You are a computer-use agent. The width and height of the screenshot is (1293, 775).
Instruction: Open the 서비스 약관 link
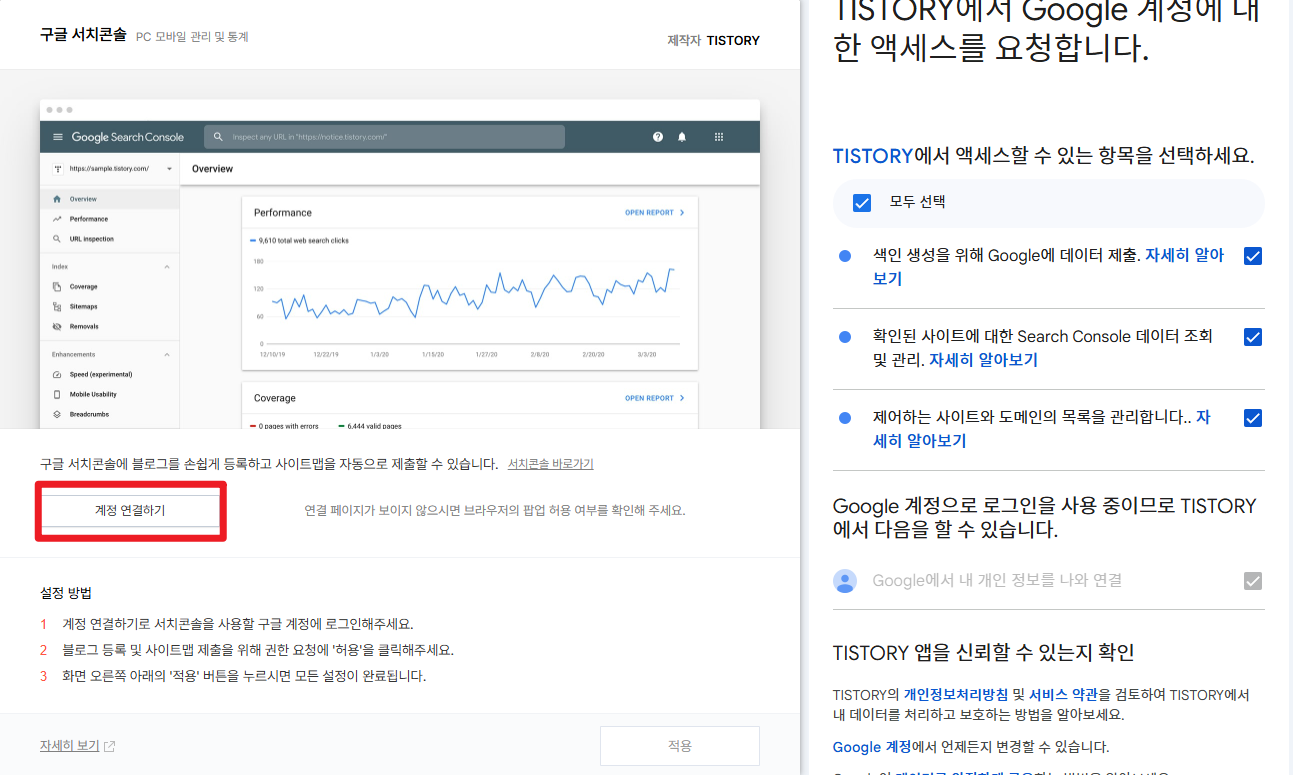pos(1063,694)
